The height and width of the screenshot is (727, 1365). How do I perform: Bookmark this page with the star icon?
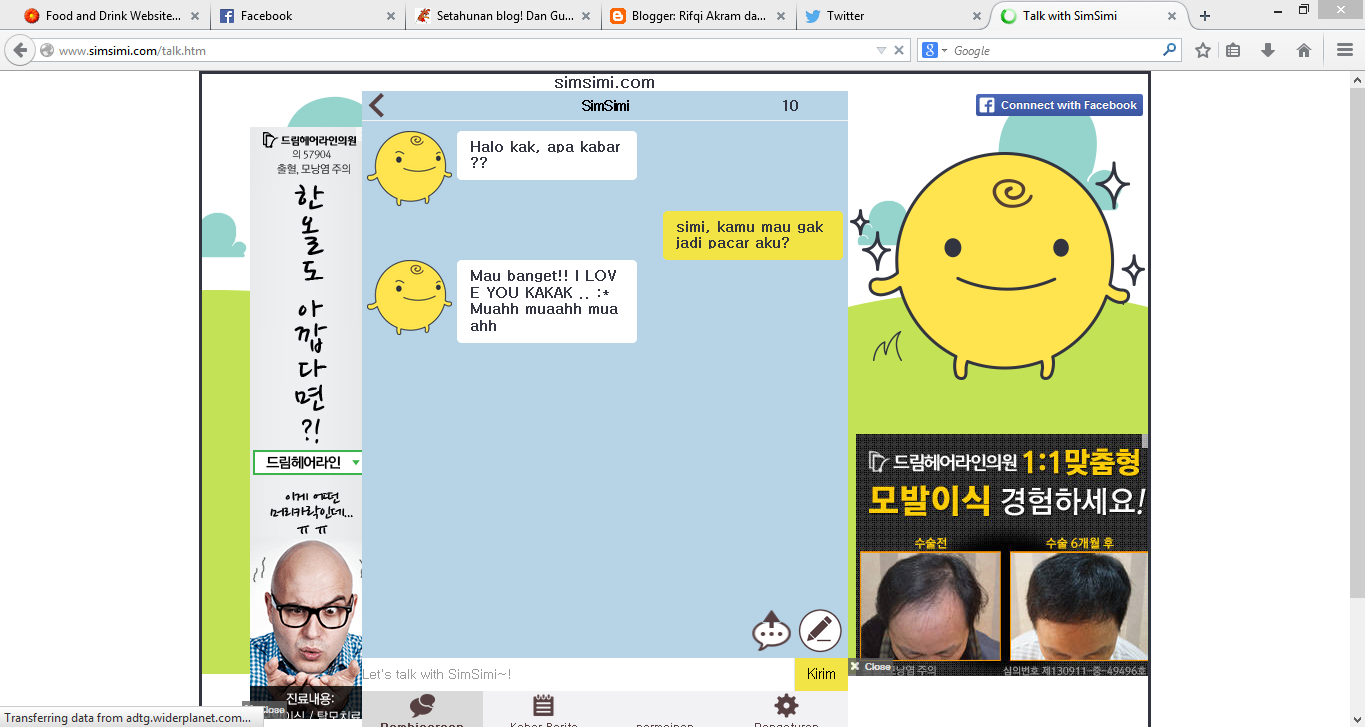point(1203,50)
